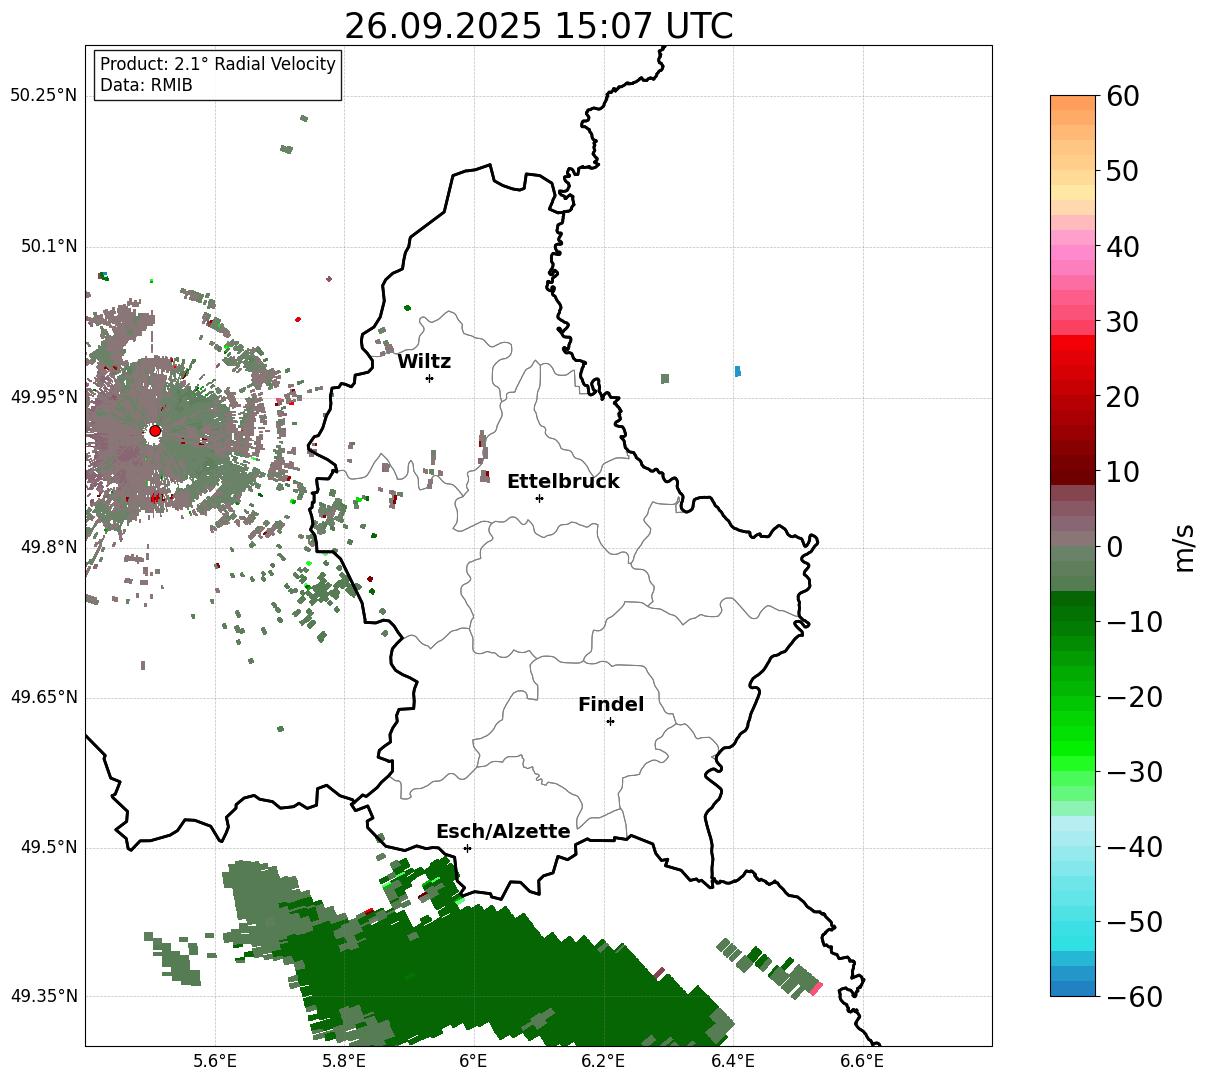Click the map title 26.09.2025 15:07 UTC

tap(538, 26)
